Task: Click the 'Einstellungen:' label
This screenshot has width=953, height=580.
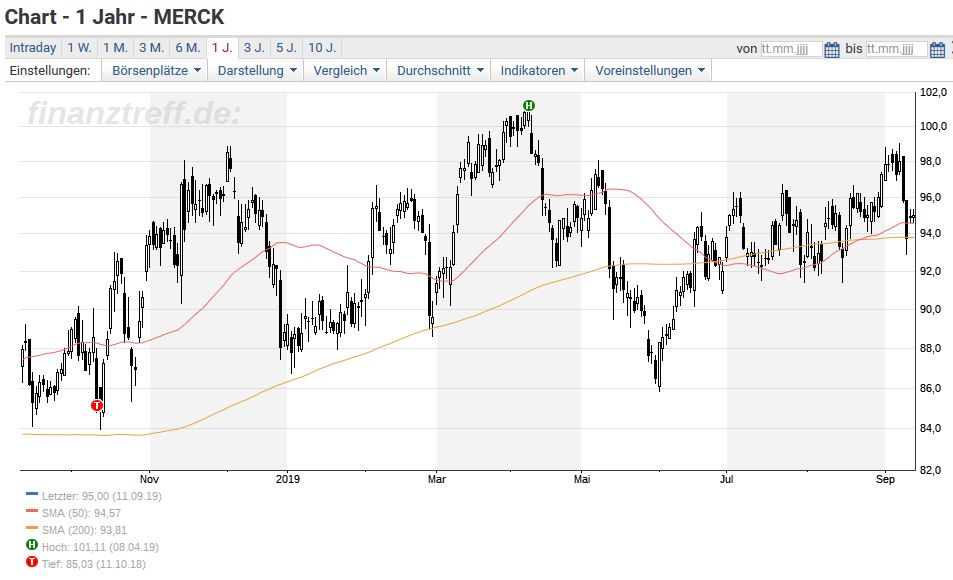Action: [50, 71]
